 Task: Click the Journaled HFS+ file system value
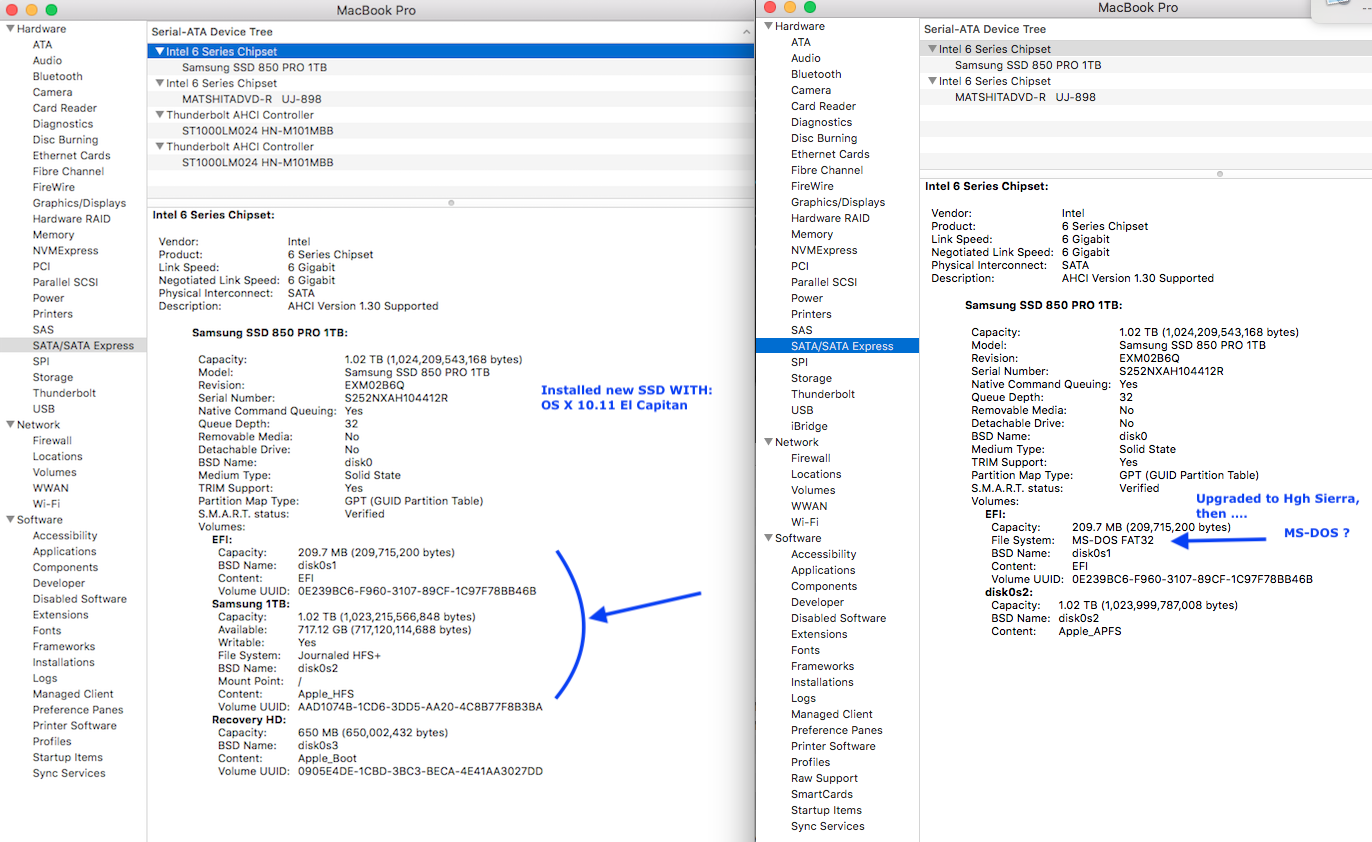click(339, 656)
